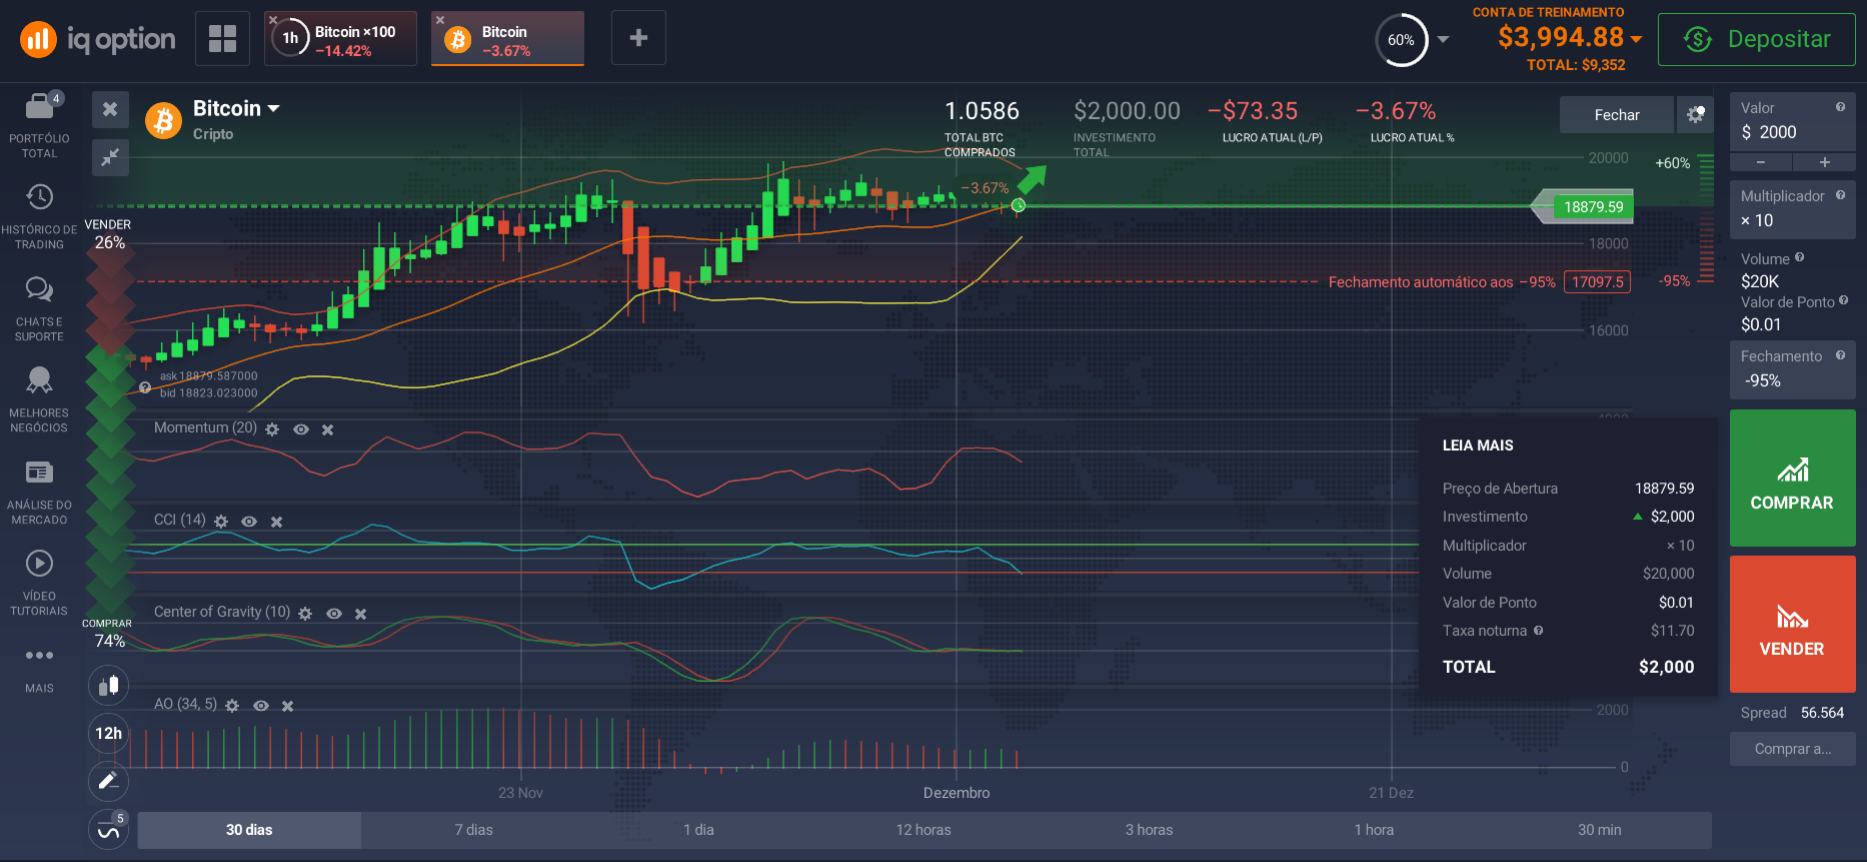Open the training account balance dropdown
Screen dimensions: 1867x862
click(x=1636, y=39)
